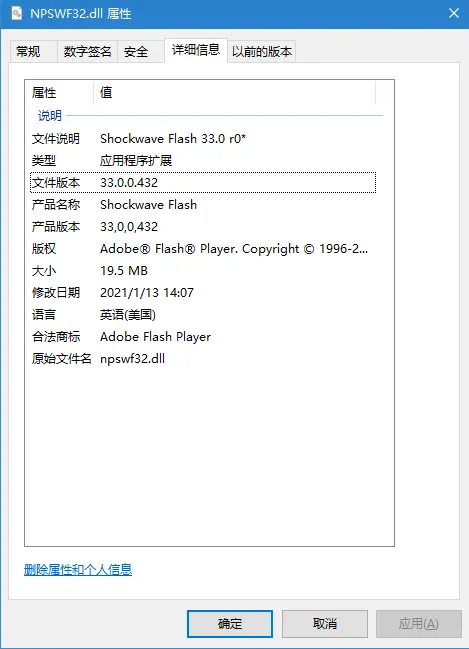Select the 文件说明 property row label
Screen dimensions: 469x649
[x=56, y=139]
